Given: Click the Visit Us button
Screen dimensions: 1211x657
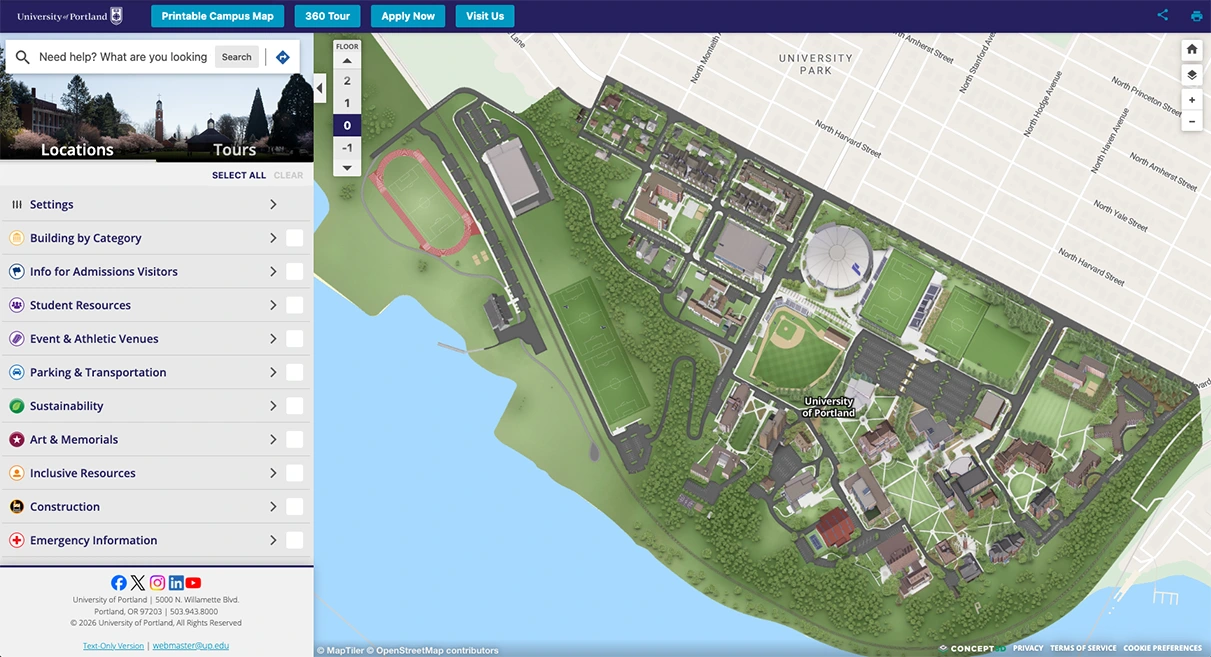Looking at the screenshot, I should [x=485, y=16].
